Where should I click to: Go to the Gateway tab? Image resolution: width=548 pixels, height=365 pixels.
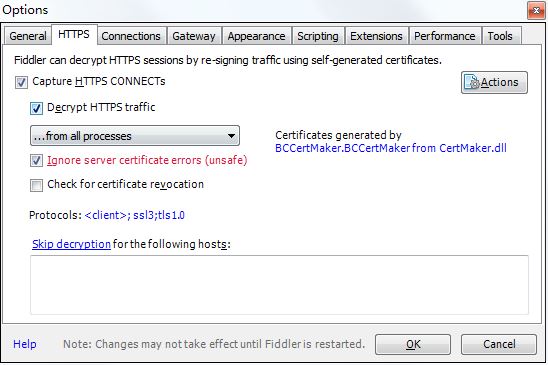pos(194,36)
